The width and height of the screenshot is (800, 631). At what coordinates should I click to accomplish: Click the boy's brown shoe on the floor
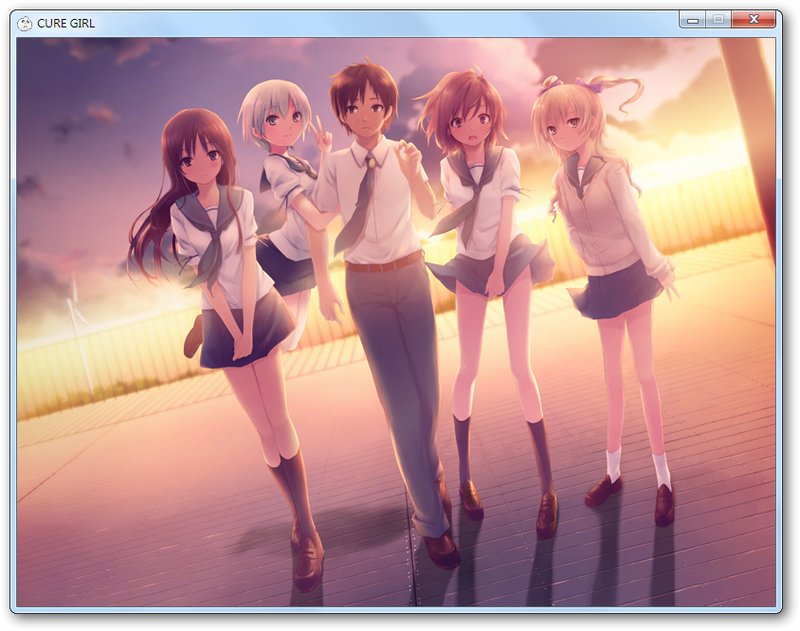441,551
